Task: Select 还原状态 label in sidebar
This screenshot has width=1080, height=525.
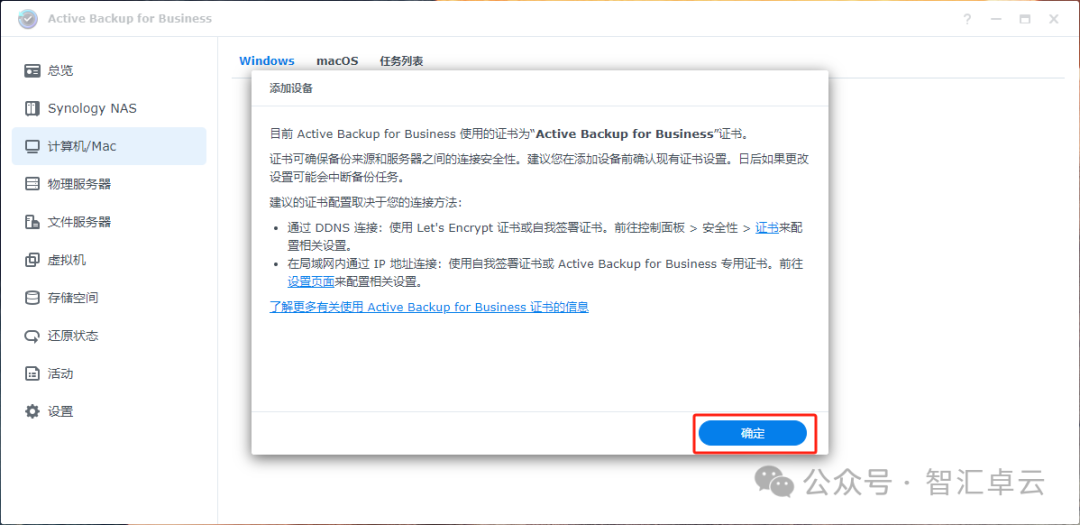Action: pos(73,336)
